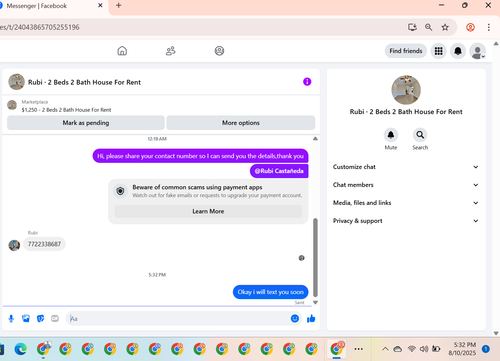500x361 pixels.
Task: Click the 'Okay i will text you soon' message
Action: click(270, 292)
